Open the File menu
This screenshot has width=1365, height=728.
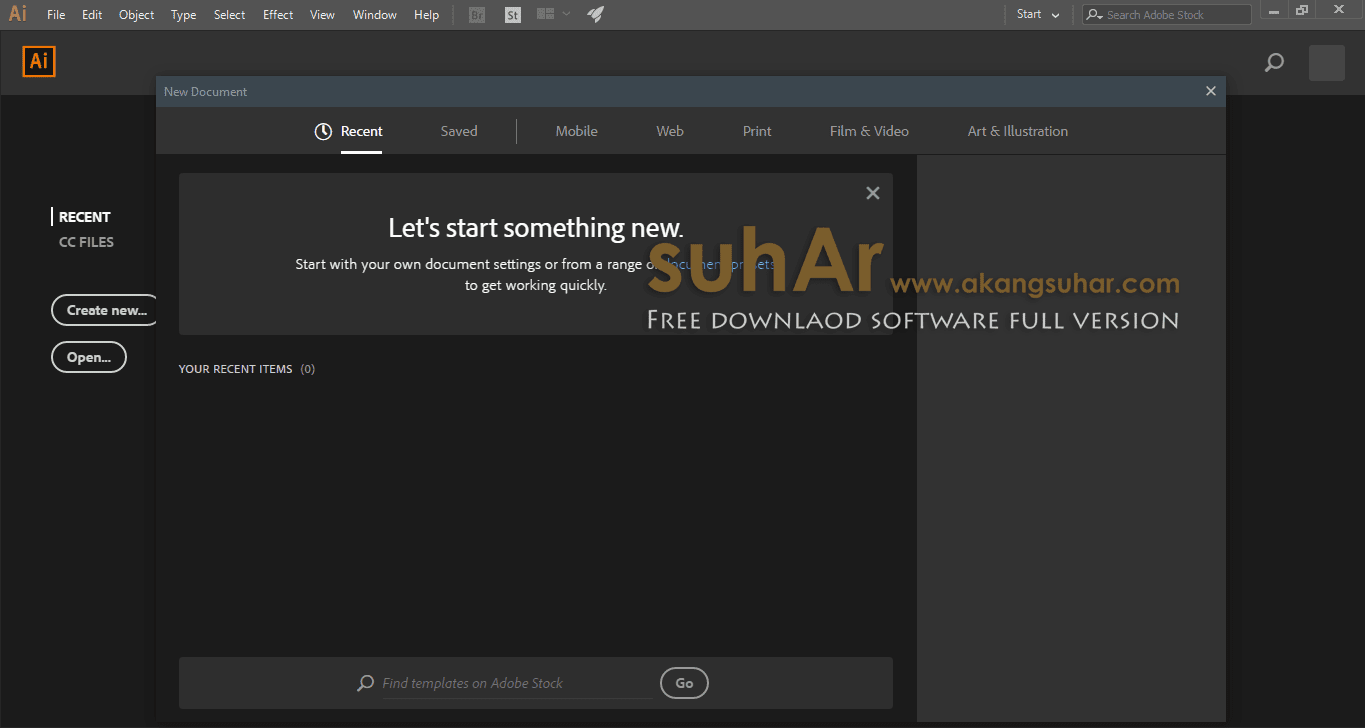pyautogui.click(x=56, y=15)
